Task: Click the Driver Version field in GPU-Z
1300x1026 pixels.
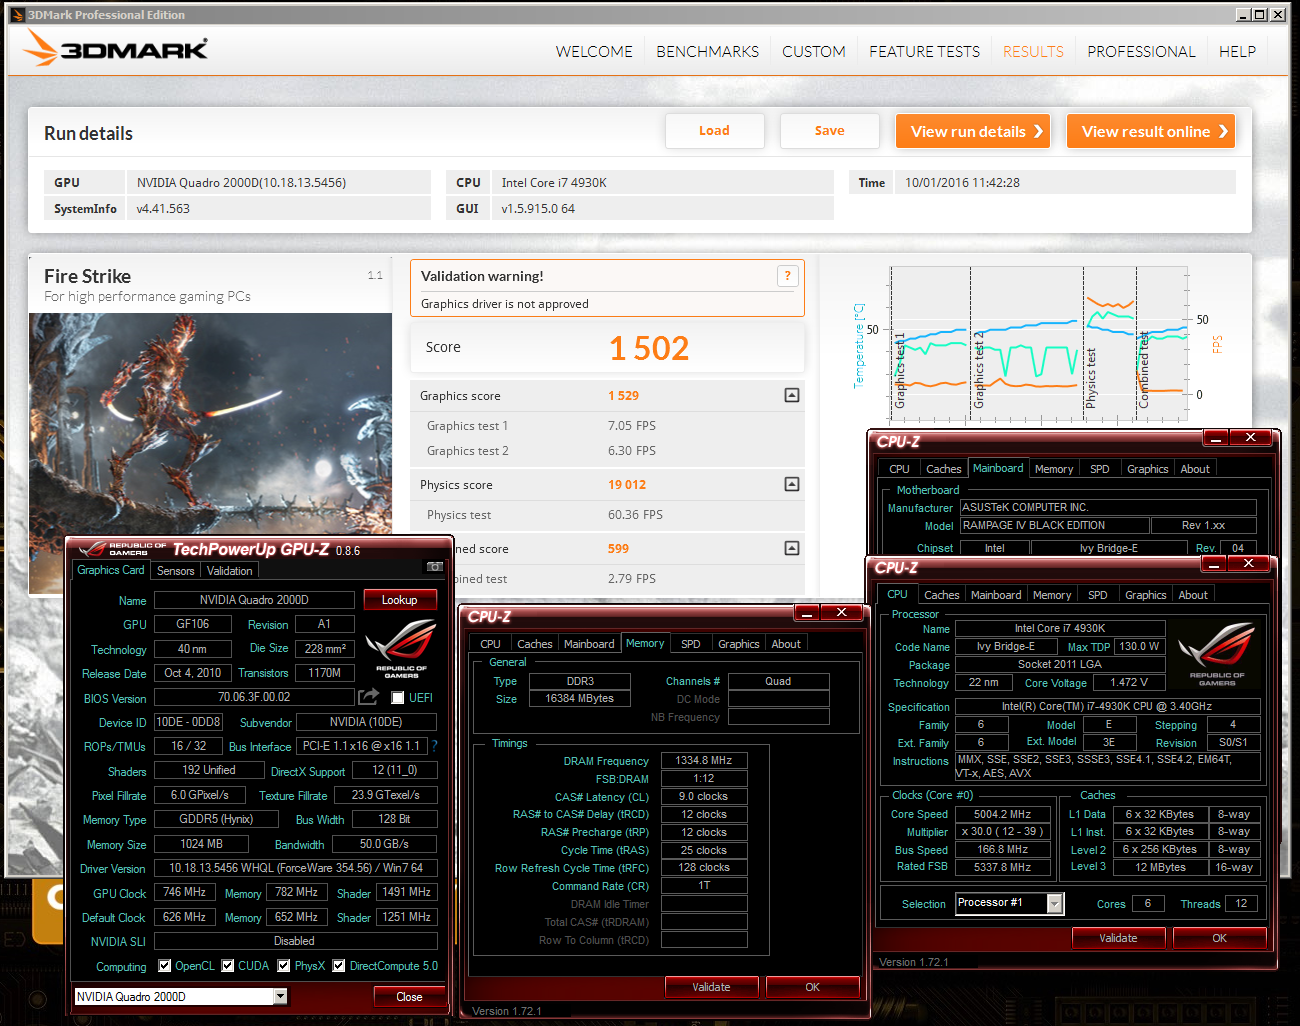Action: coord(296,868)
